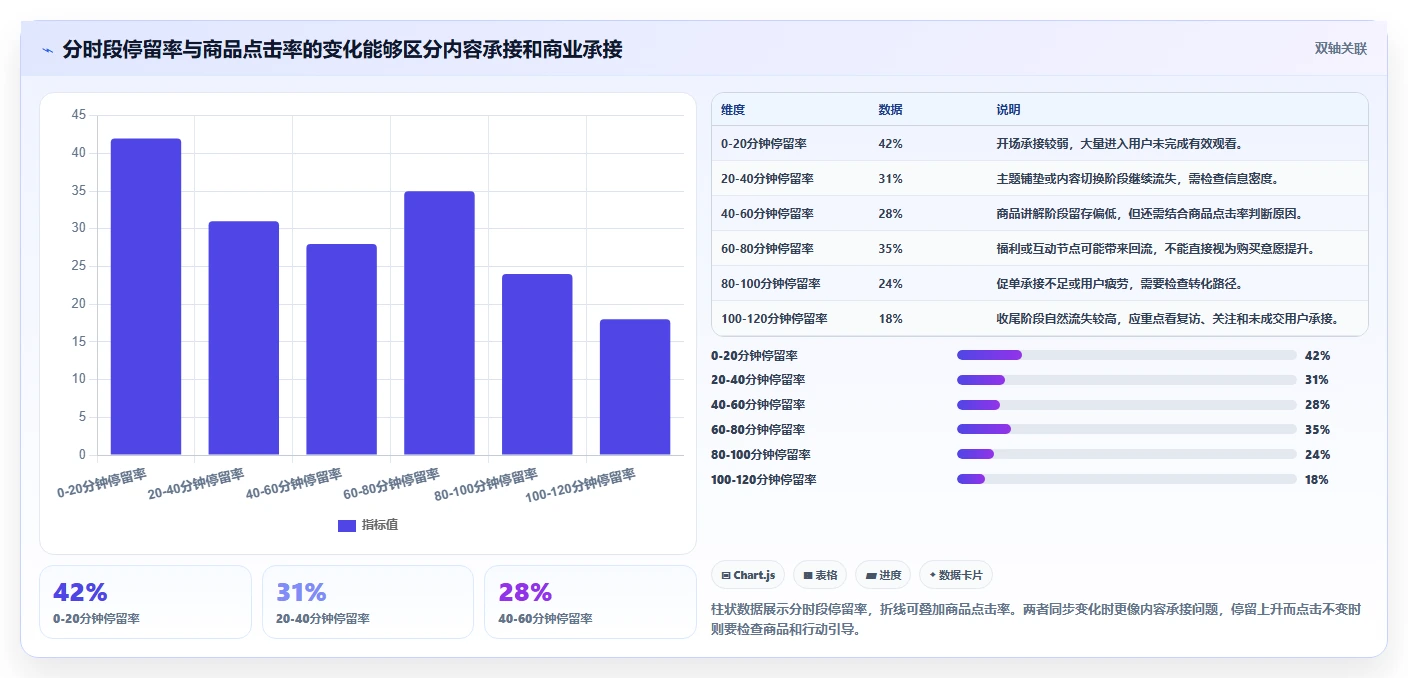Open the 42% data card

click(x=145, y=602)
